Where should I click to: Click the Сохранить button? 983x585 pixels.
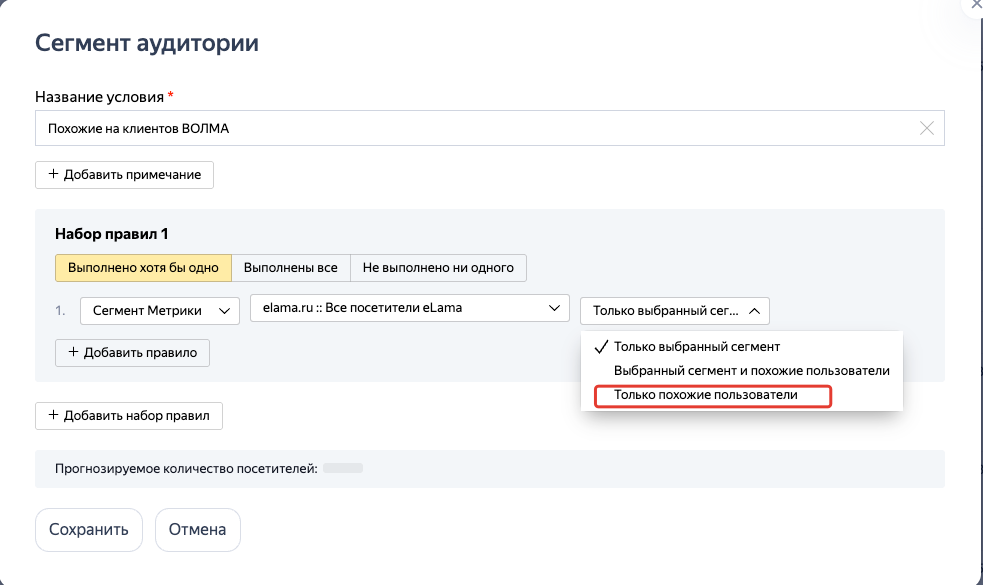tap(88, 530)
